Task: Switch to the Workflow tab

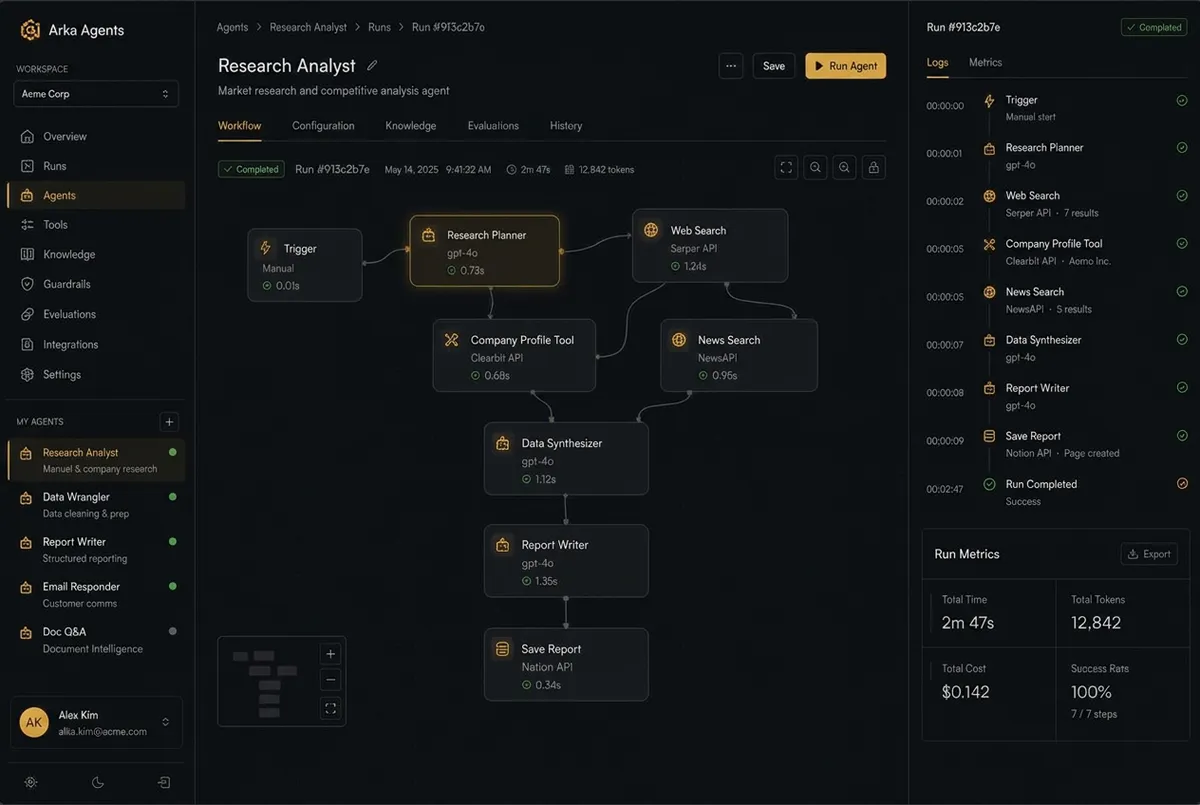Action: tap(239, 126)
